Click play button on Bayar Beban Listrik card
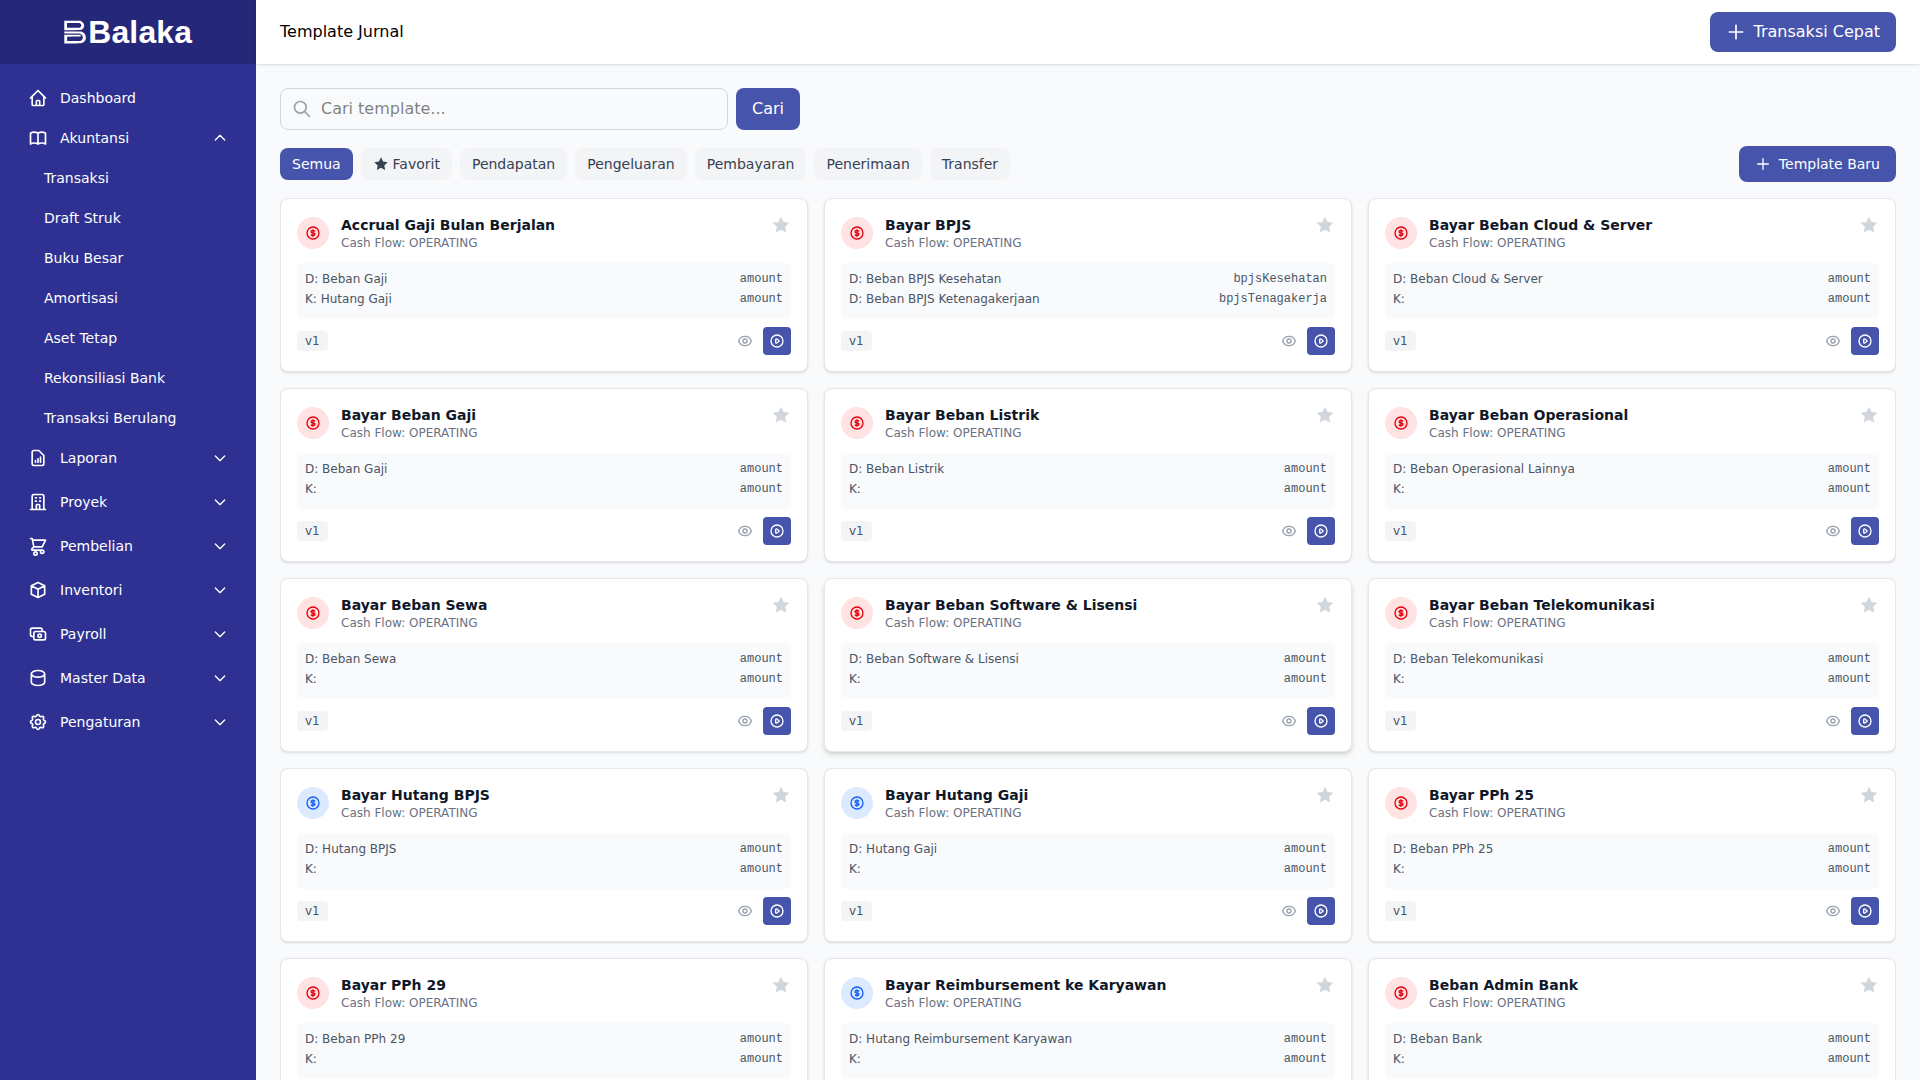Screen dimensions: 1920x1080 tap(1321, 531)
